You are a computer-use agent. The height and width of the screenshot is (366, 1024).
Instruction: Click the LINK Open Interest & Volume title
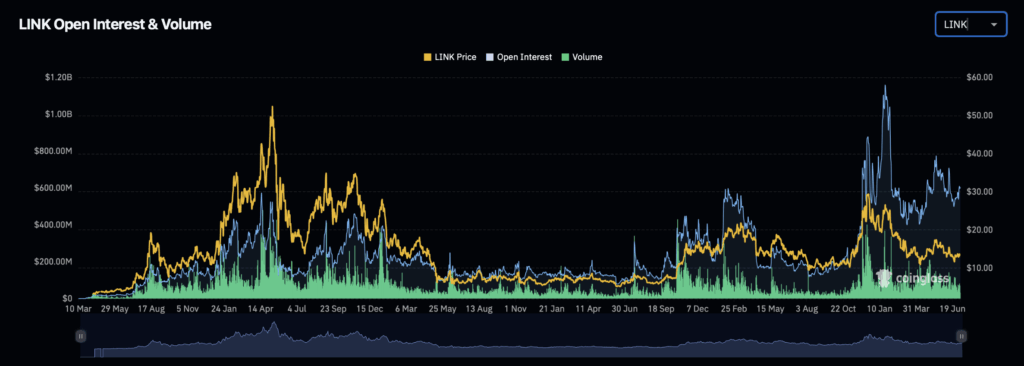[x=115, y=25]
